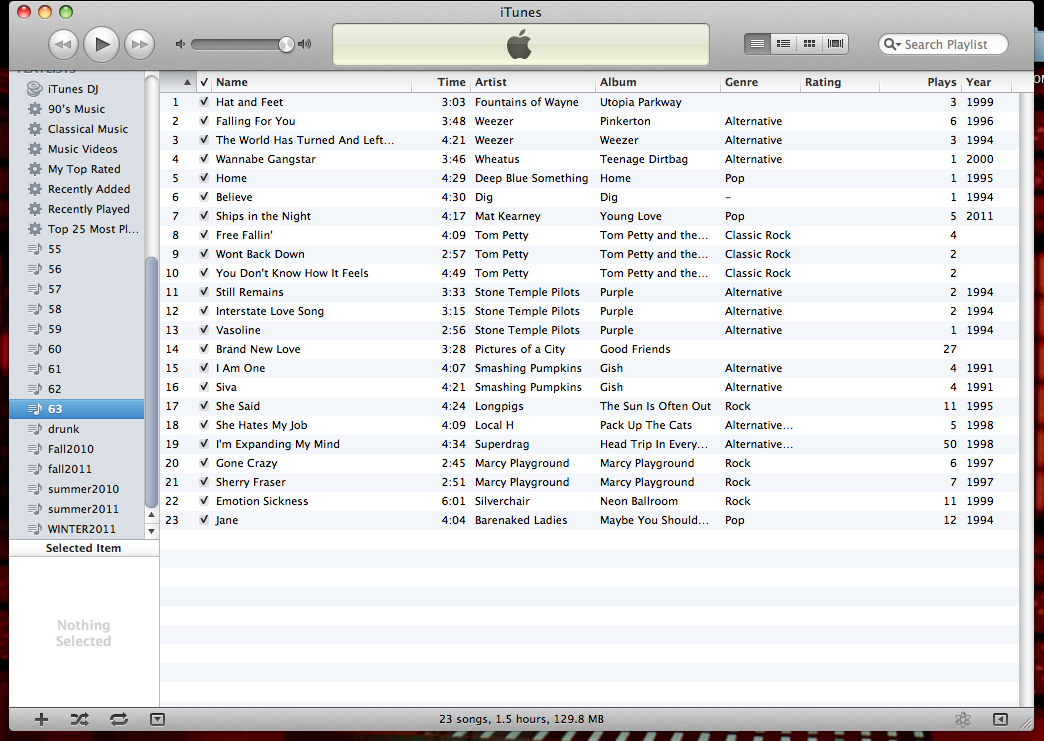
Task: Uncheck She Said checkbox
Action: (204, 406)
